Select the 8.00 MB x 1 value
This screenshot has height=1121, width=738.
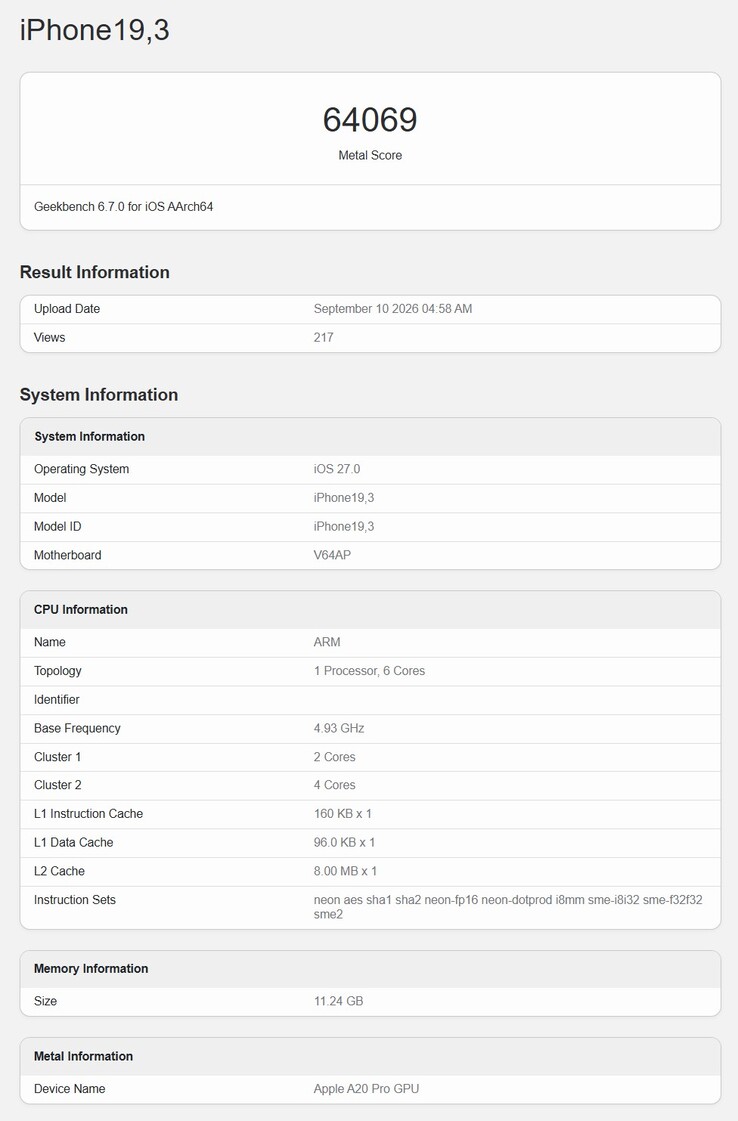(x=345, y=871)
